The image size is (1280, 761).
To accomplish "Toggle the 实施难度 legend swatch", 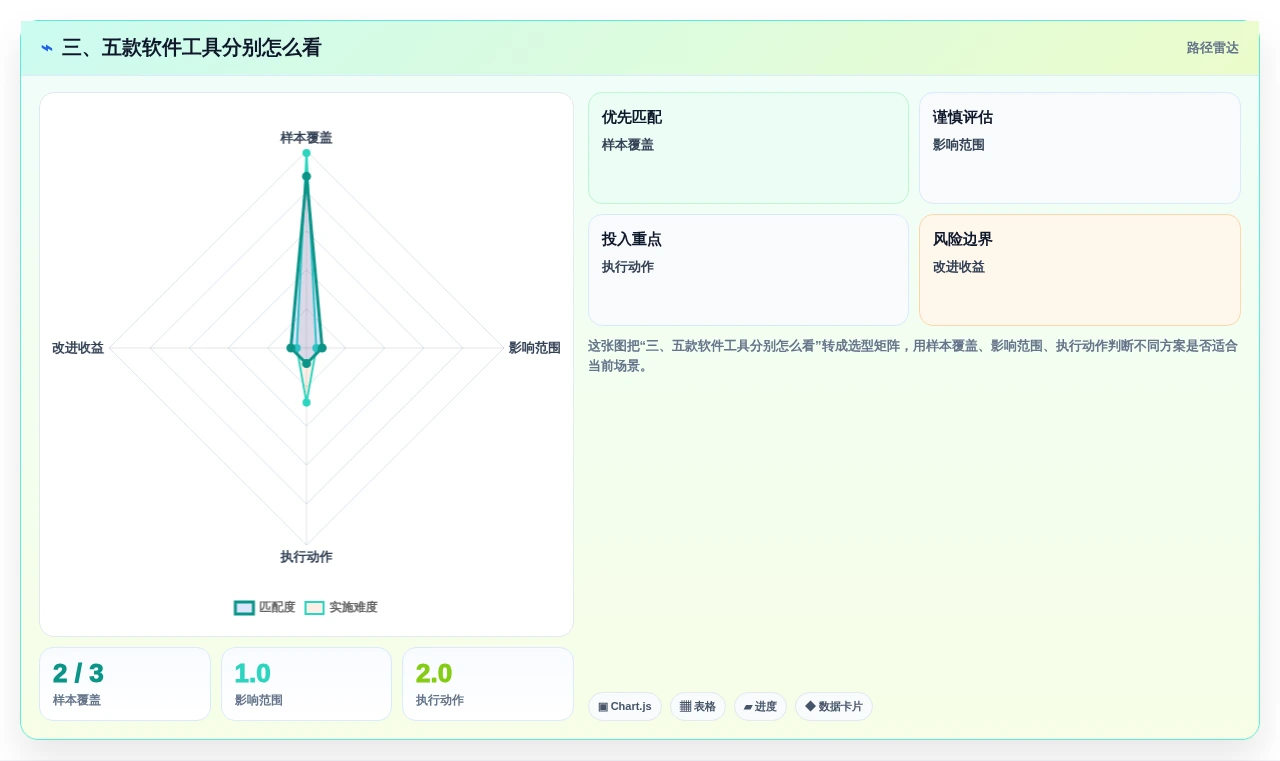I will (315, 607).
